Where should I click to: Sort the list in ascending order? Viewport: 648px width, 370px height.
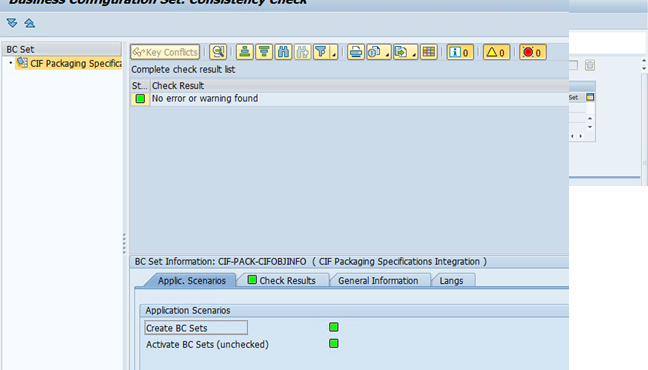245,52
